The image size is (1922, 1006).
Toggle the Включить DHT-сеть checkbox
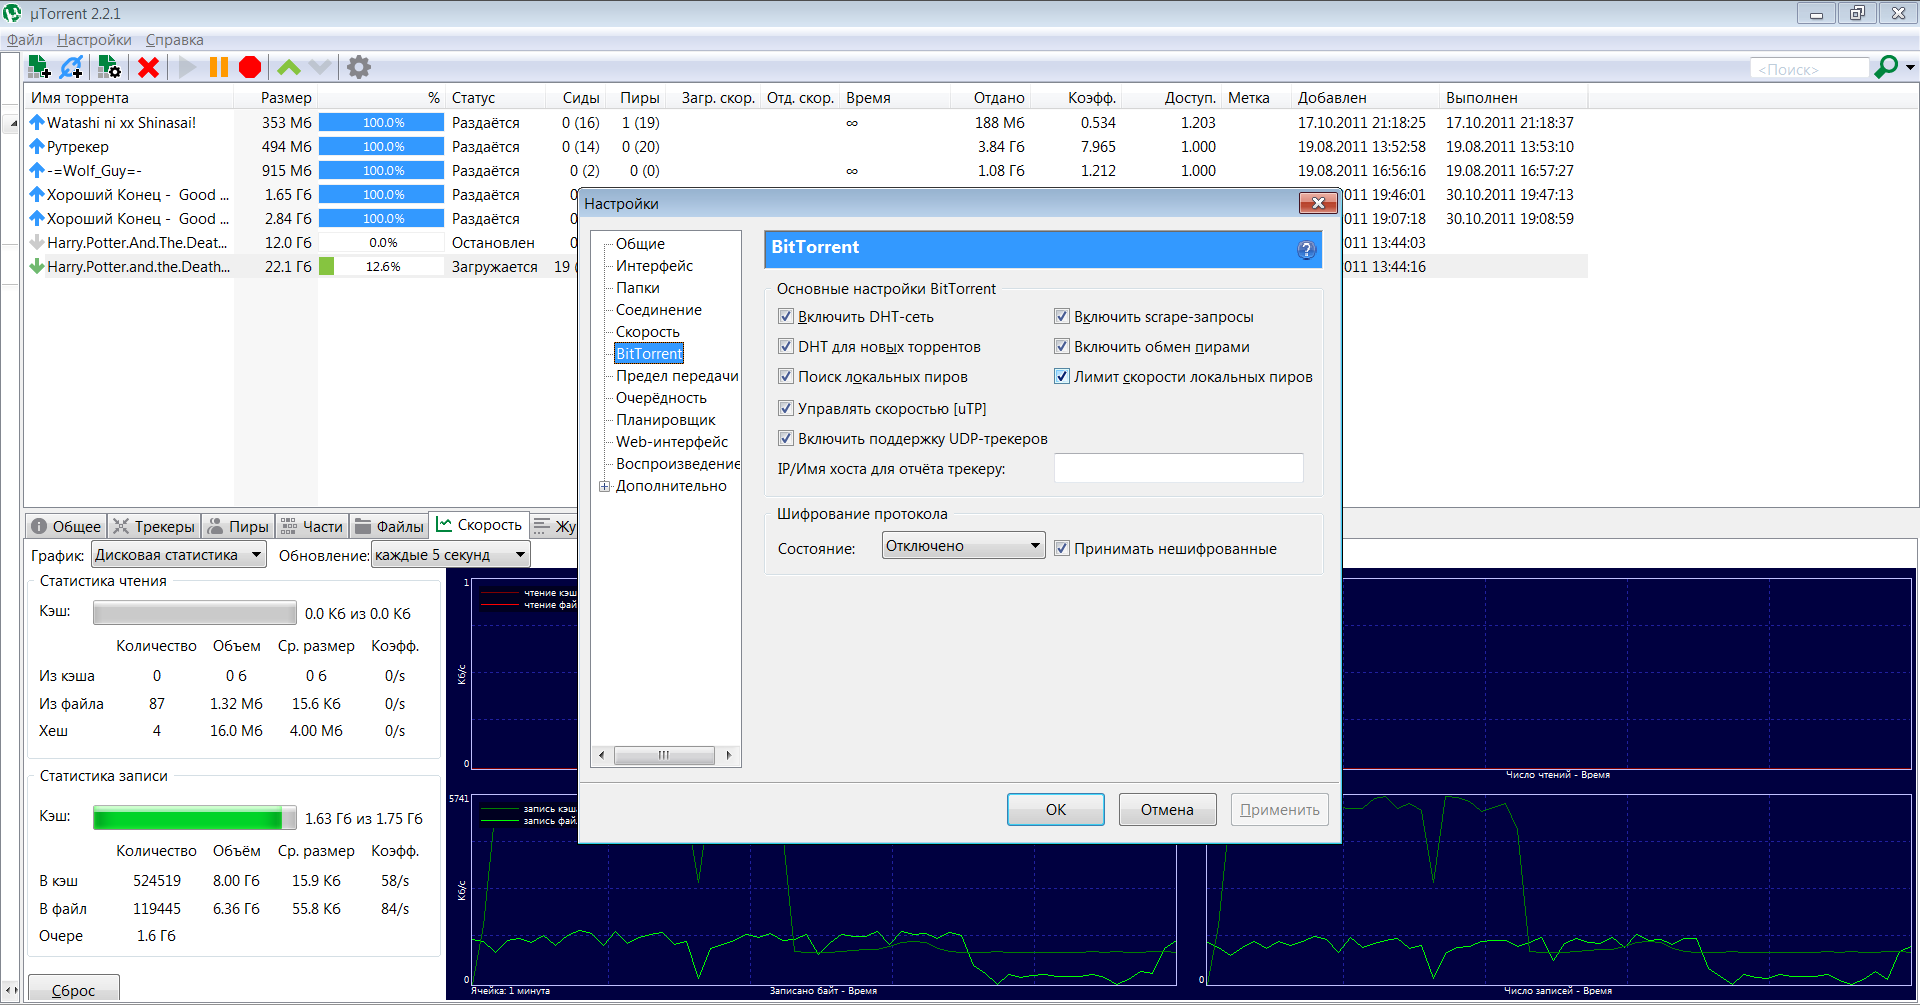tap(786, 316)
